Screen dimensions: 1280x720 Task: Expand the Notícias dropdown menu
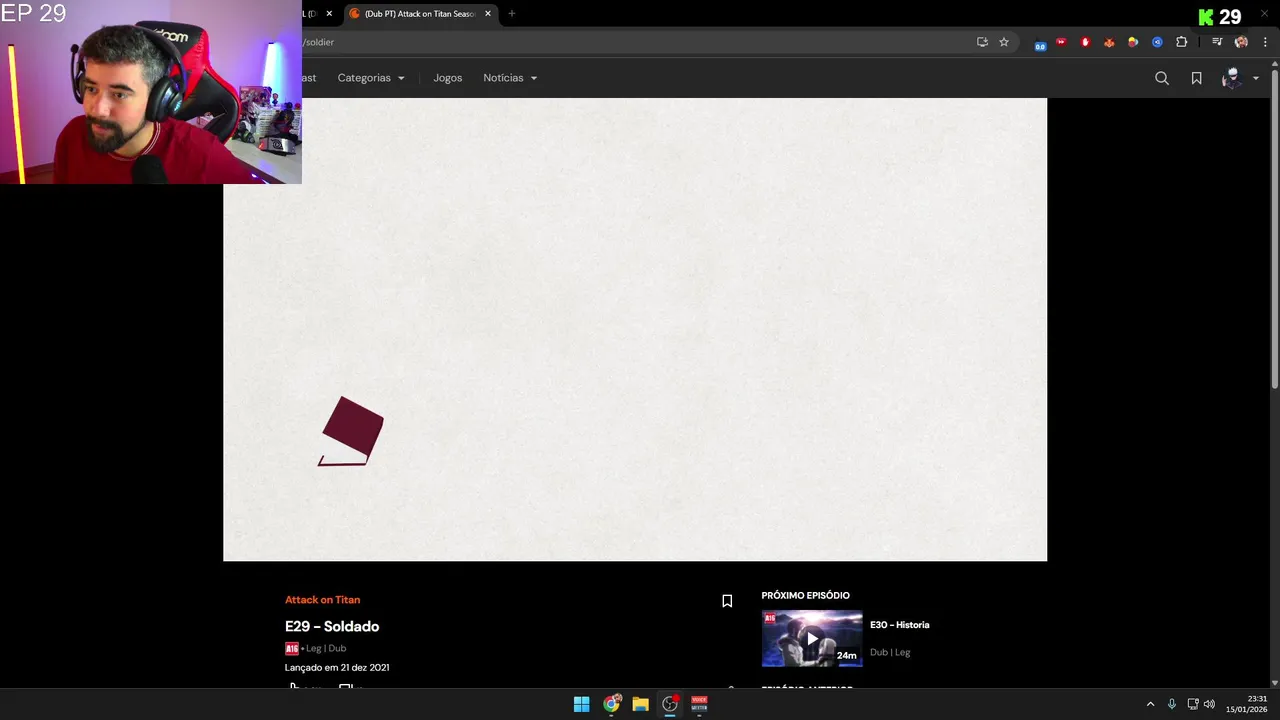510,78
